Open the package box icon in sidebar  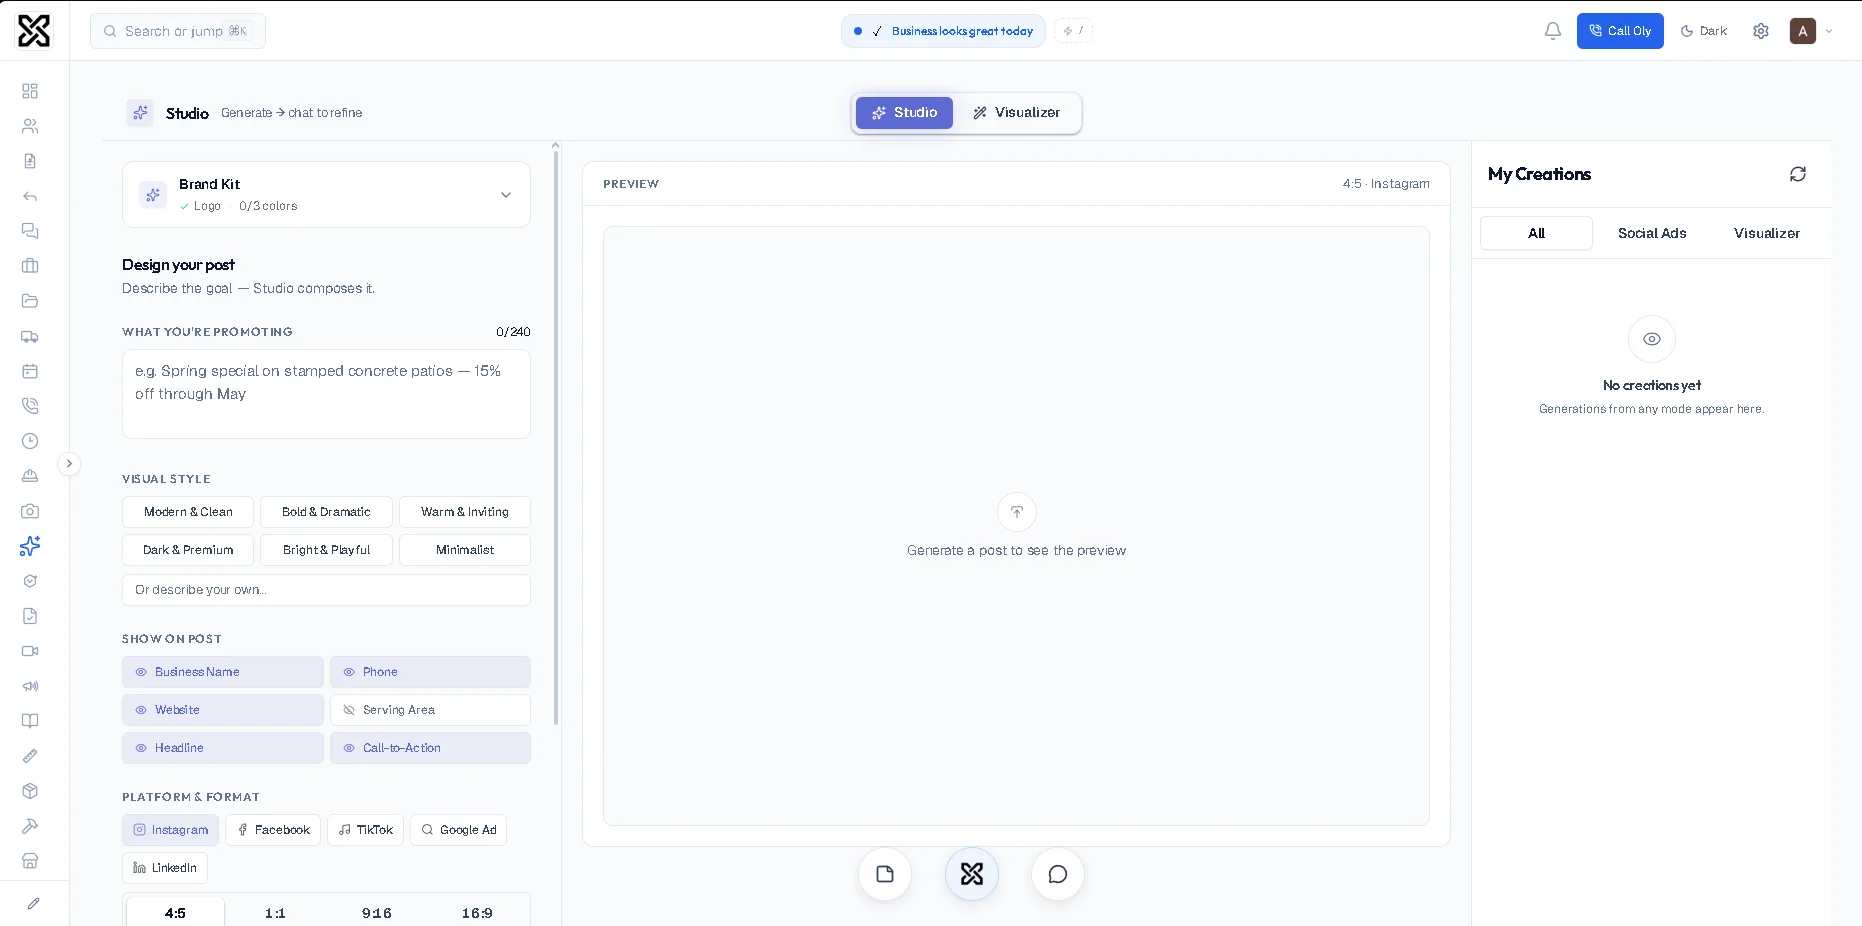[x=30, y=791]
